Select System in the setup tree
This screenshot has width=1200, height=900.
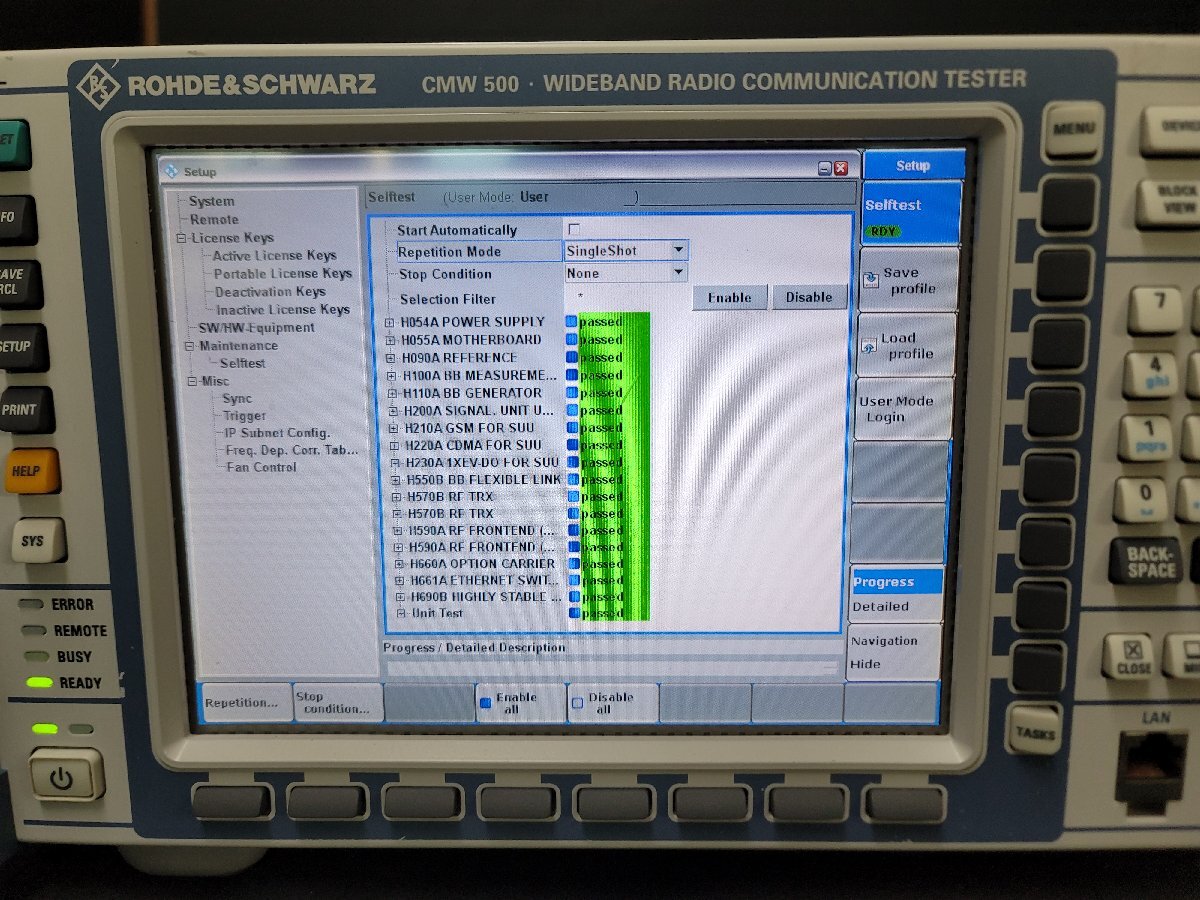211,201
